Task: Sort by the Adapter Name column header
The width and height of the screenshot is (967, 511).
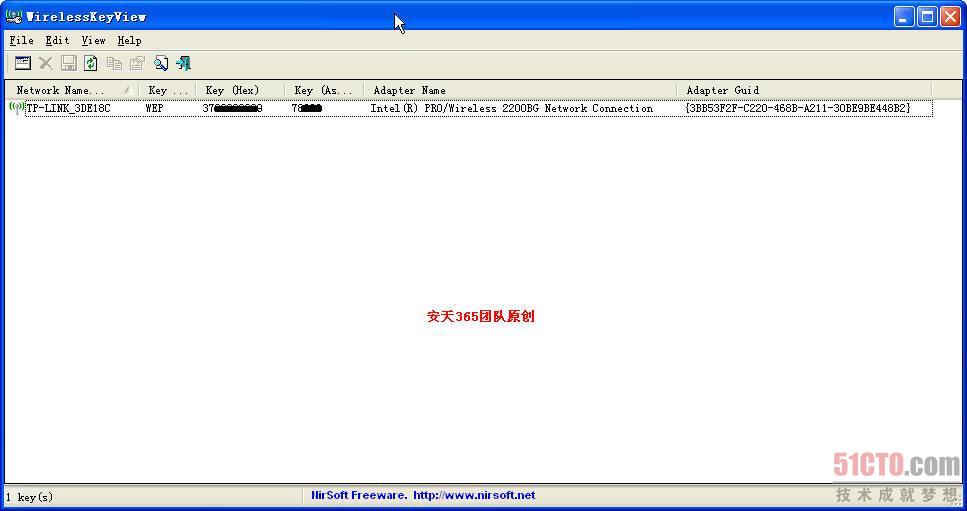Action: coord(521,90)
